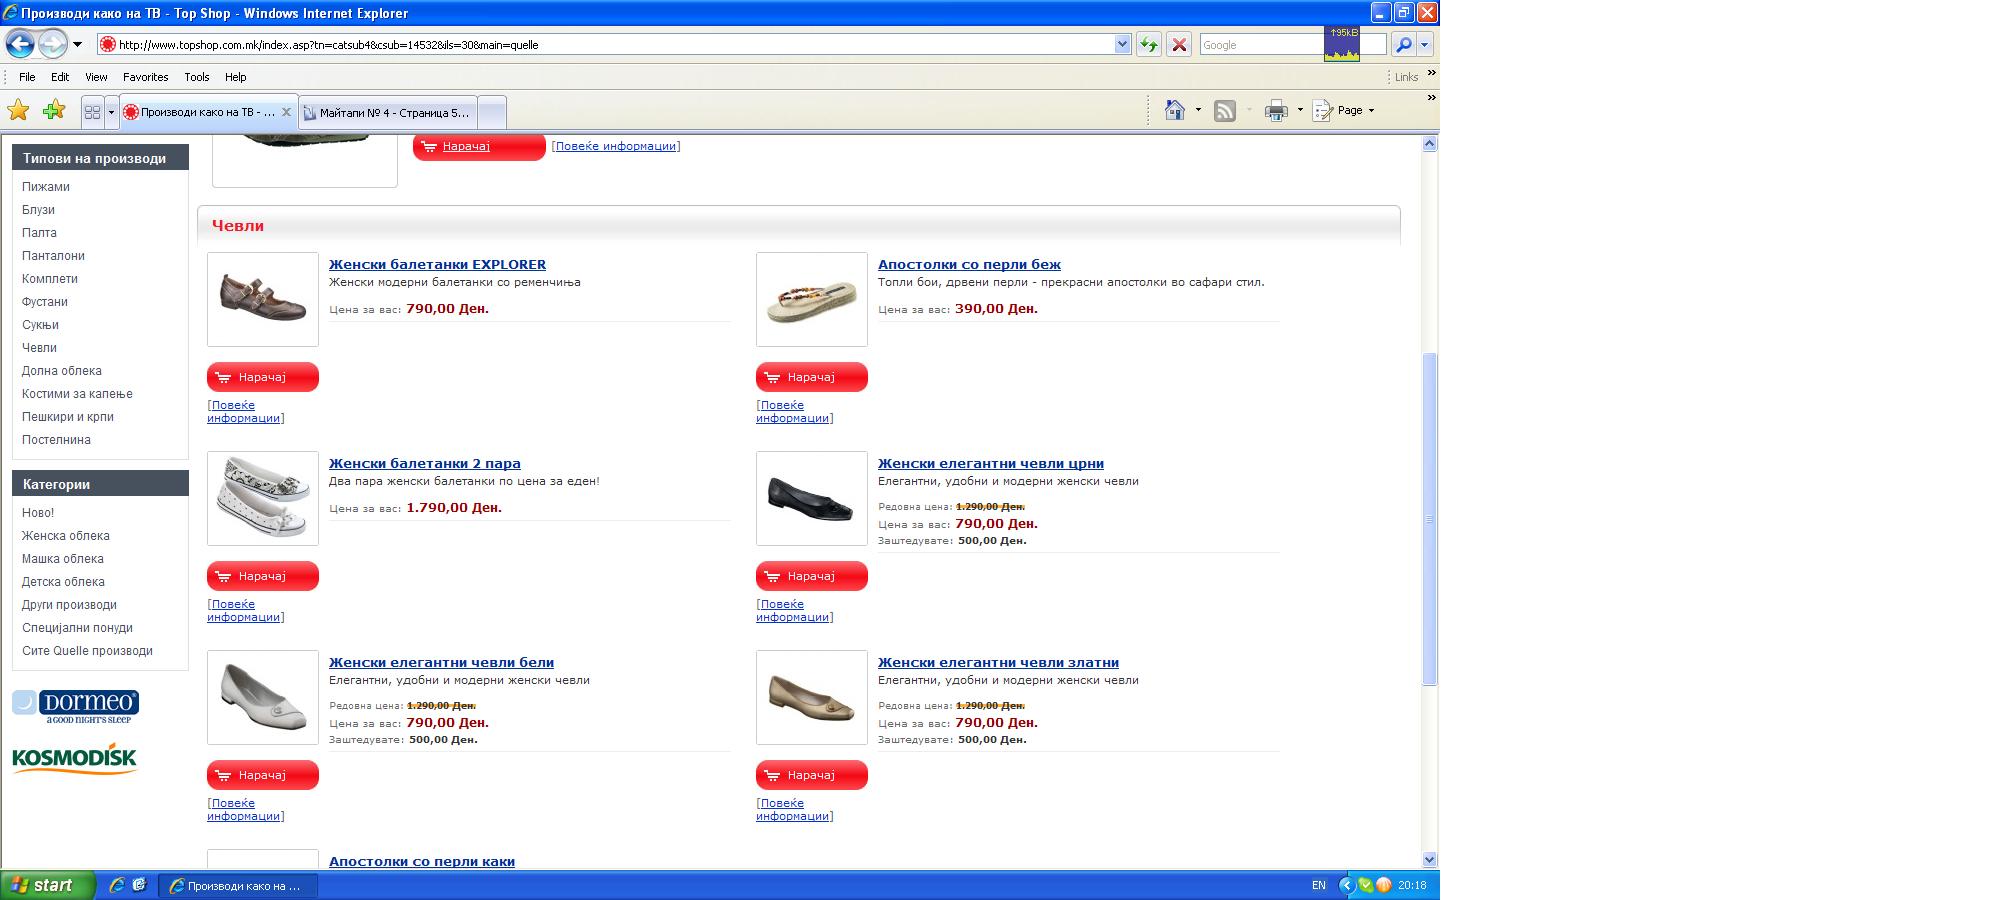Click Add to Favorites star-plus icon
This screenshot has width=2000, height=900.
(x=54, y=110)
